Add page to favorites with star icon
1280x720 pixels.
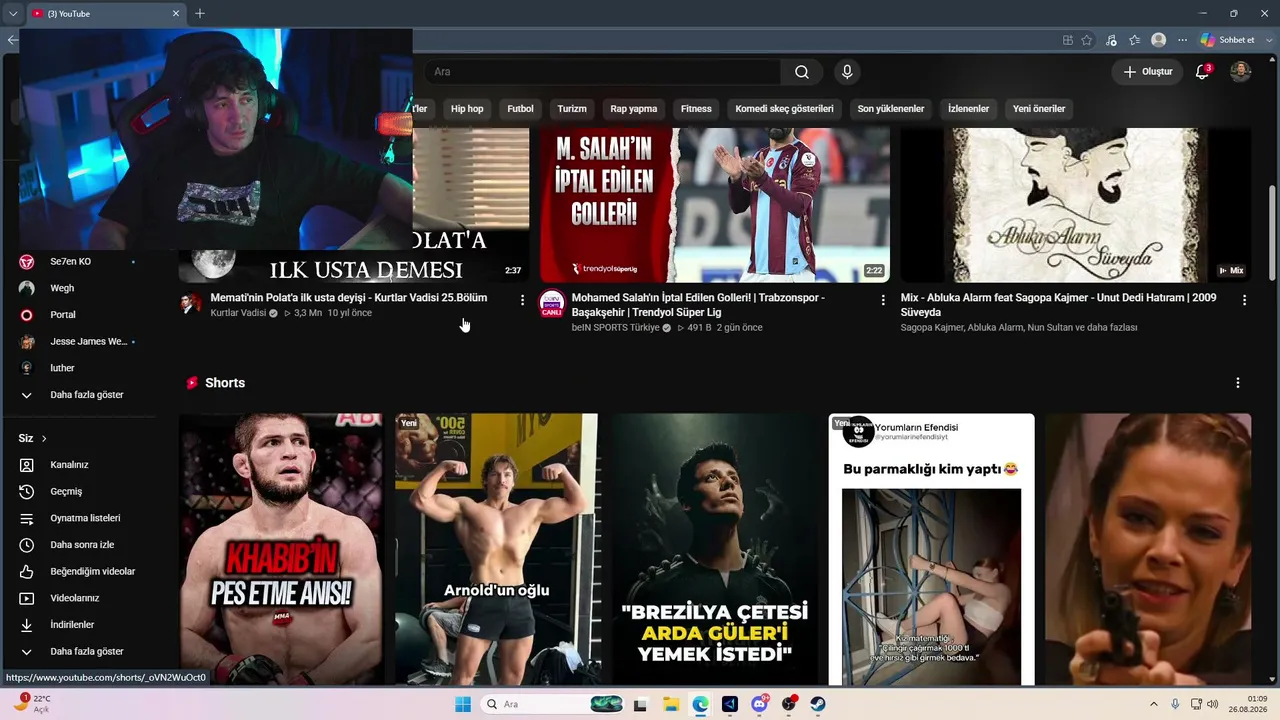[x=1086, y=40]
